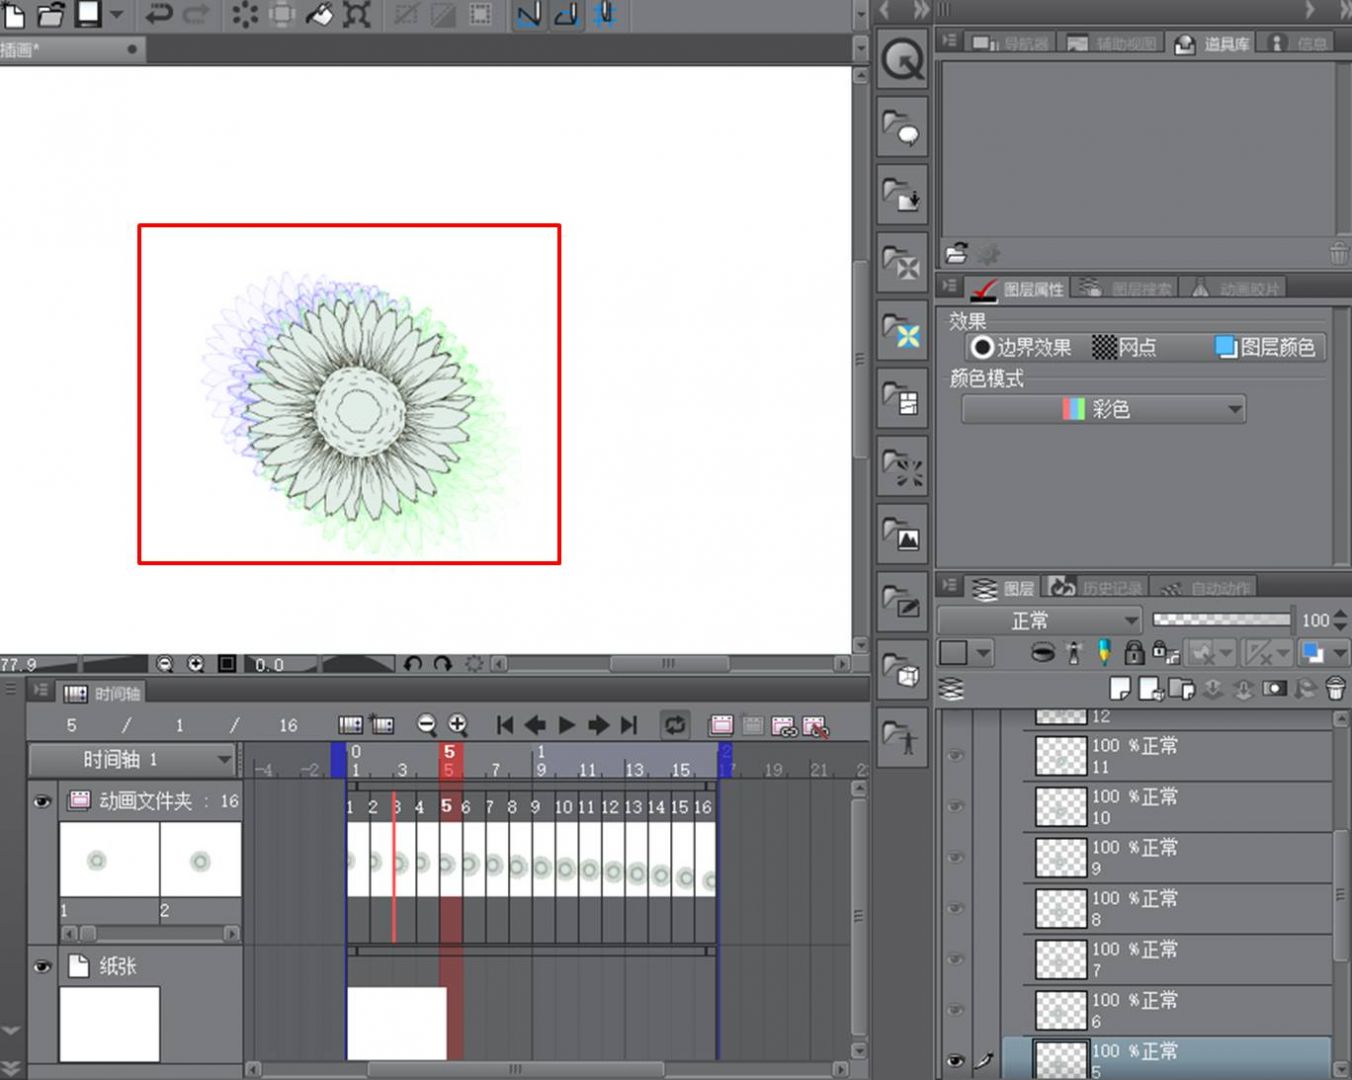Create a new layer folder
The image size is (1352, 1080).
click(x=1182, y=688)
